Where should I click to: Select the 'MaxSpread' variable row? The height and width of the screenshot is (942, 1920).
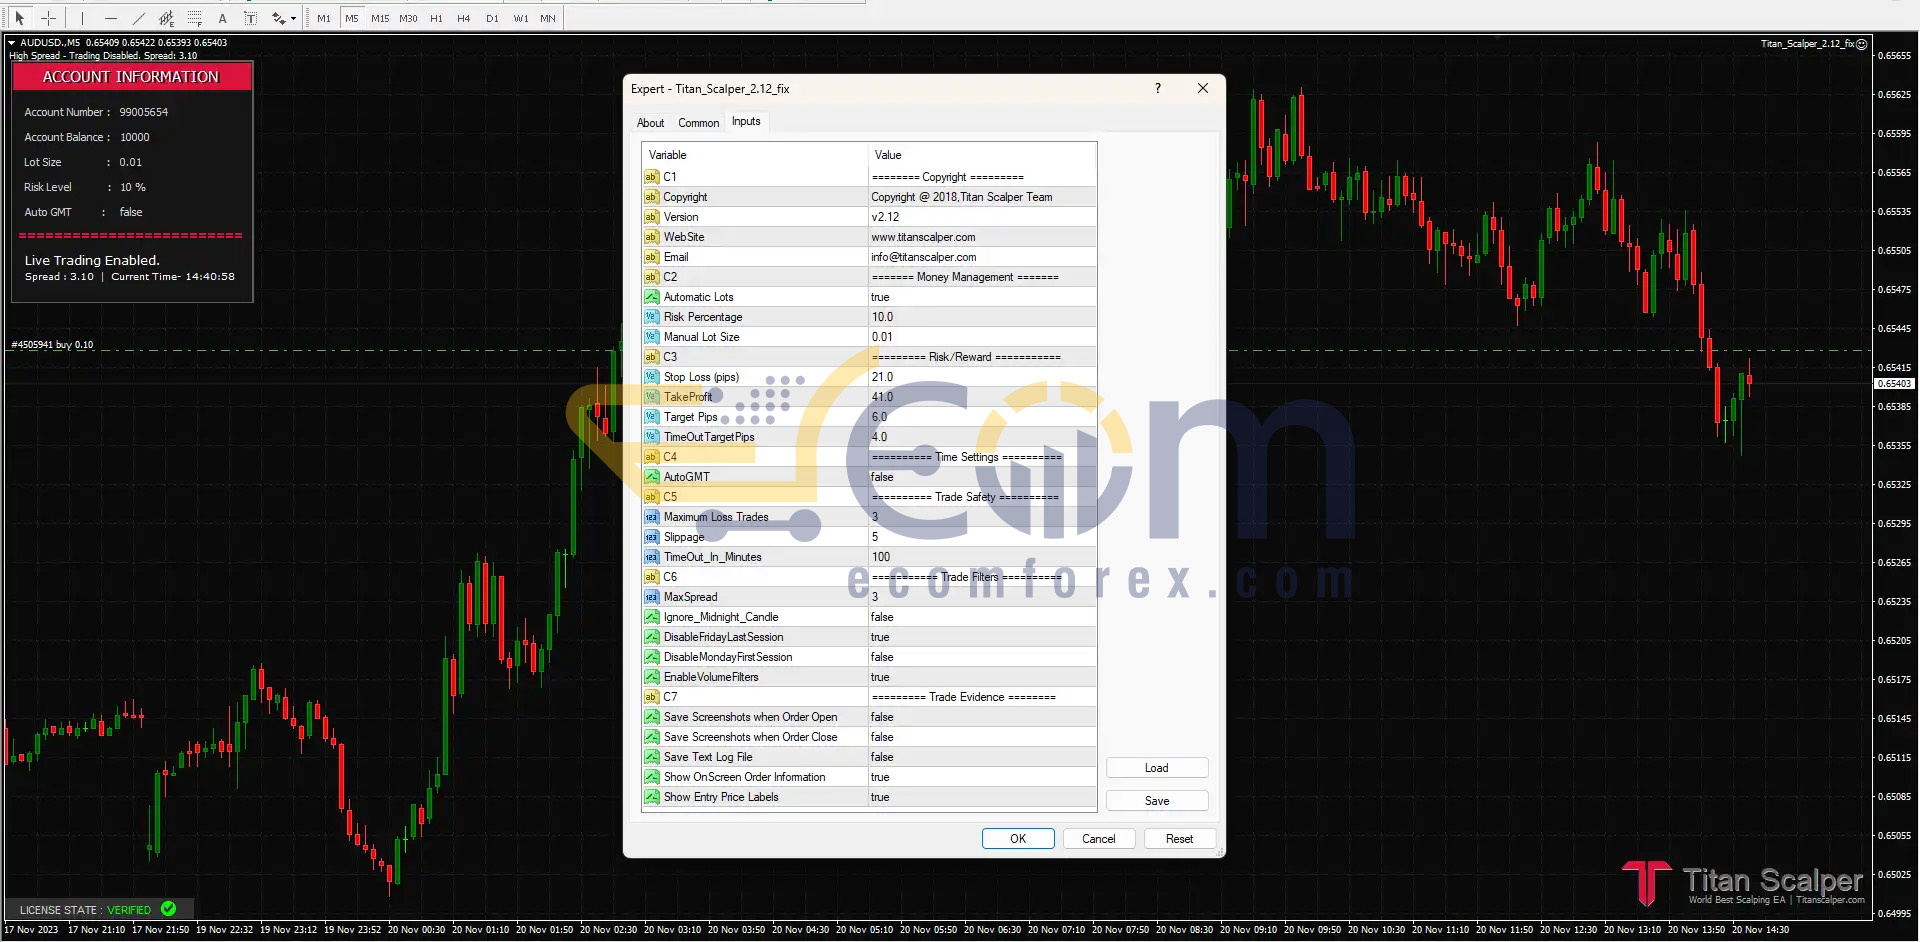[x=869, y=597]
